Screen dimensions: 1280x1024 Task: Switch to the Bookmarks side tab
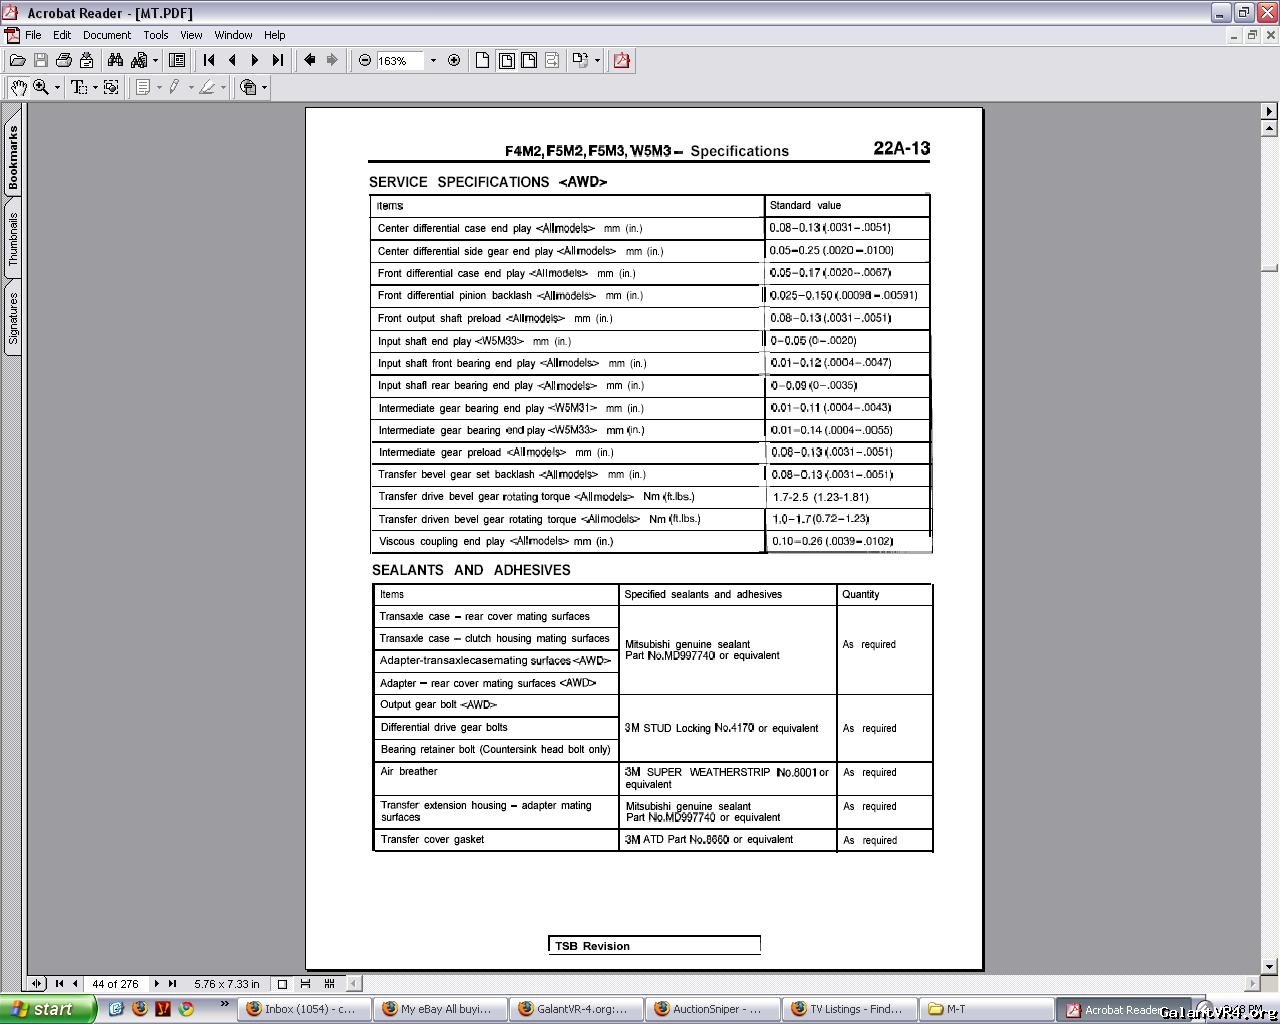point(13,157)
